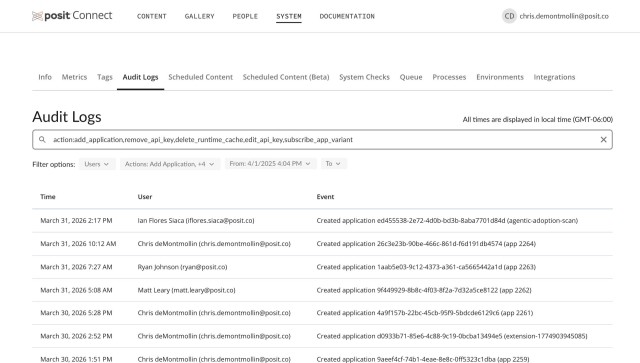Viewport: 640px width, 363px height.
Task: Click event for app 2263
Action: 426,267
